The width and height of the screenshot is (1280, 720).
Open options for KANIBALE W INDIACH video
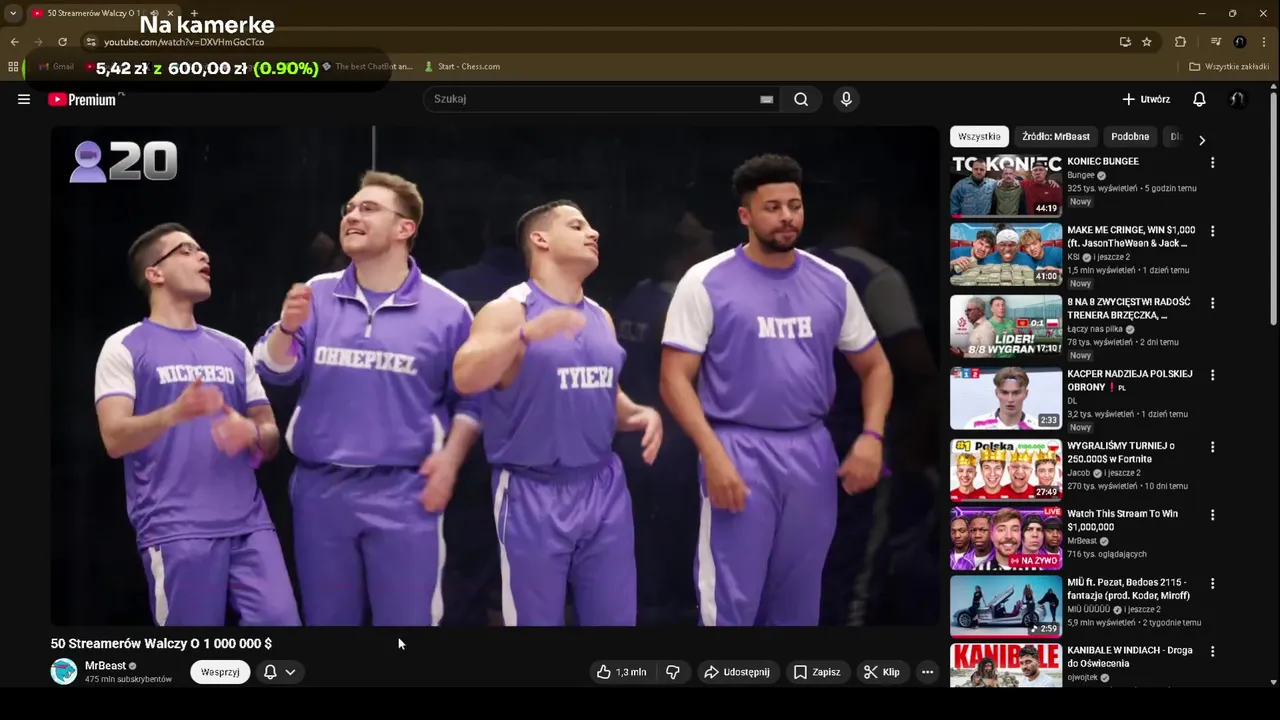coord(1212,651)
